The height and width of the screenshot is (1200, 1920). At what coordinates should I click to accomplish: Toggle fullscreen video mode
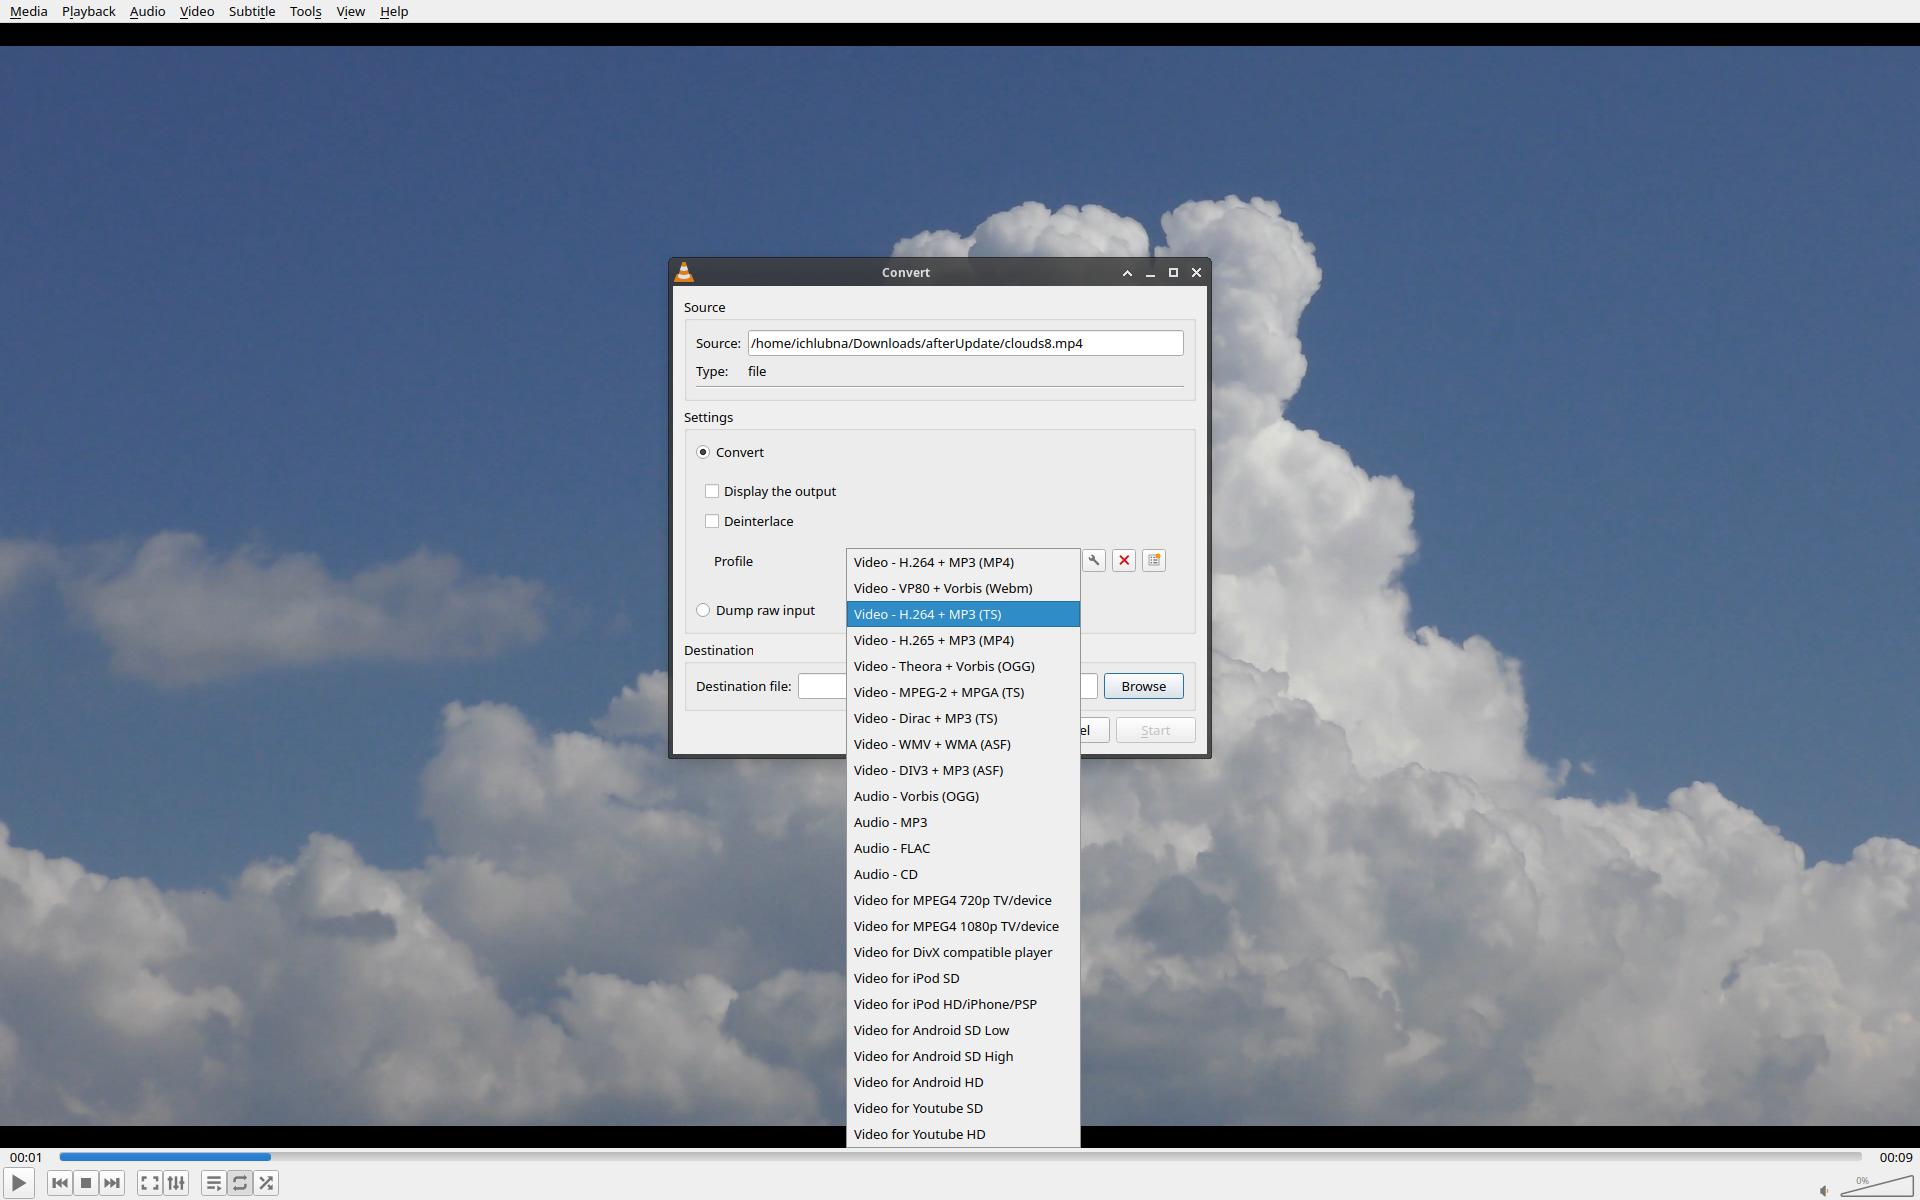point(149,1183)
